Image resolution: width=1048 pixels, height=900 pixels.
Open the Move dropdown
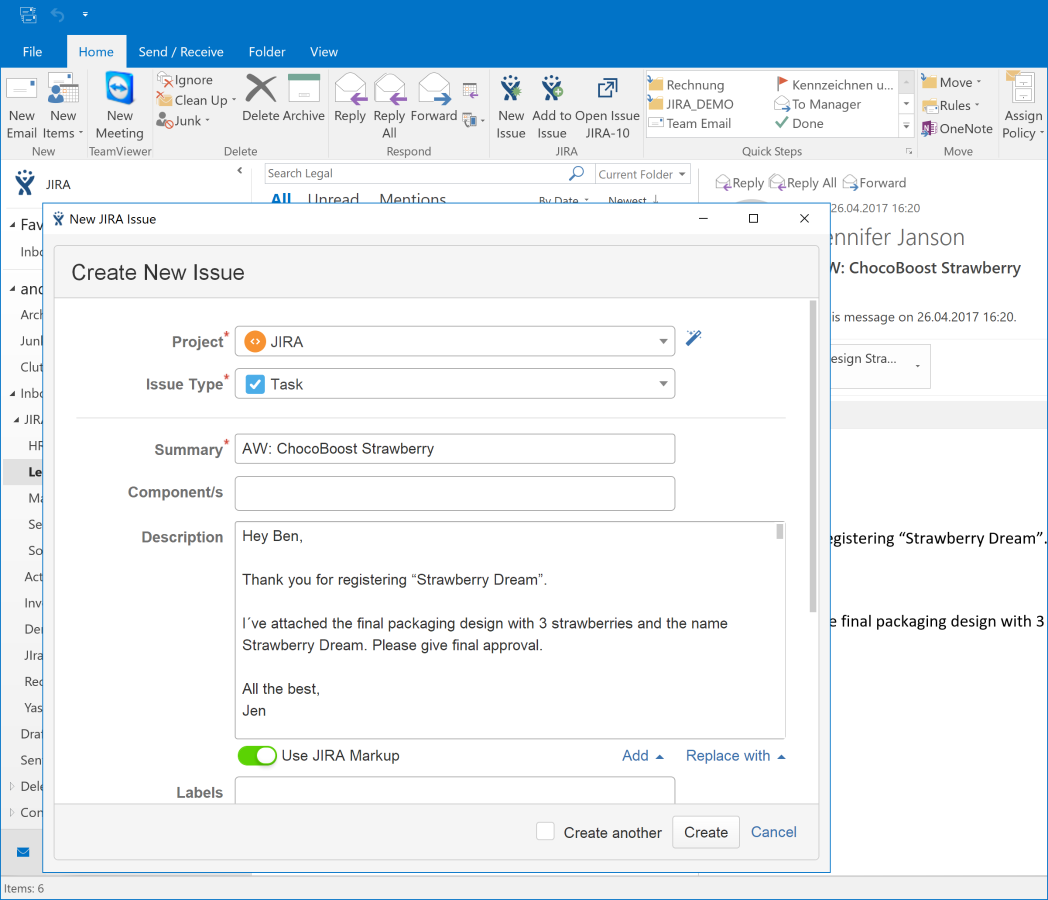(952, 82)
